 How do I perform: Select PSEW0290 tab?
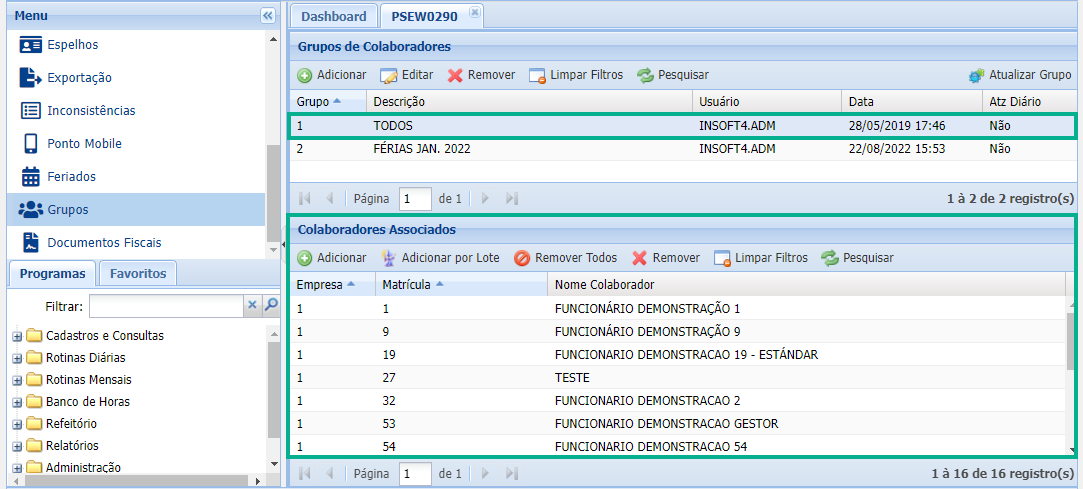pyautogui.click(x=432, y=17)
